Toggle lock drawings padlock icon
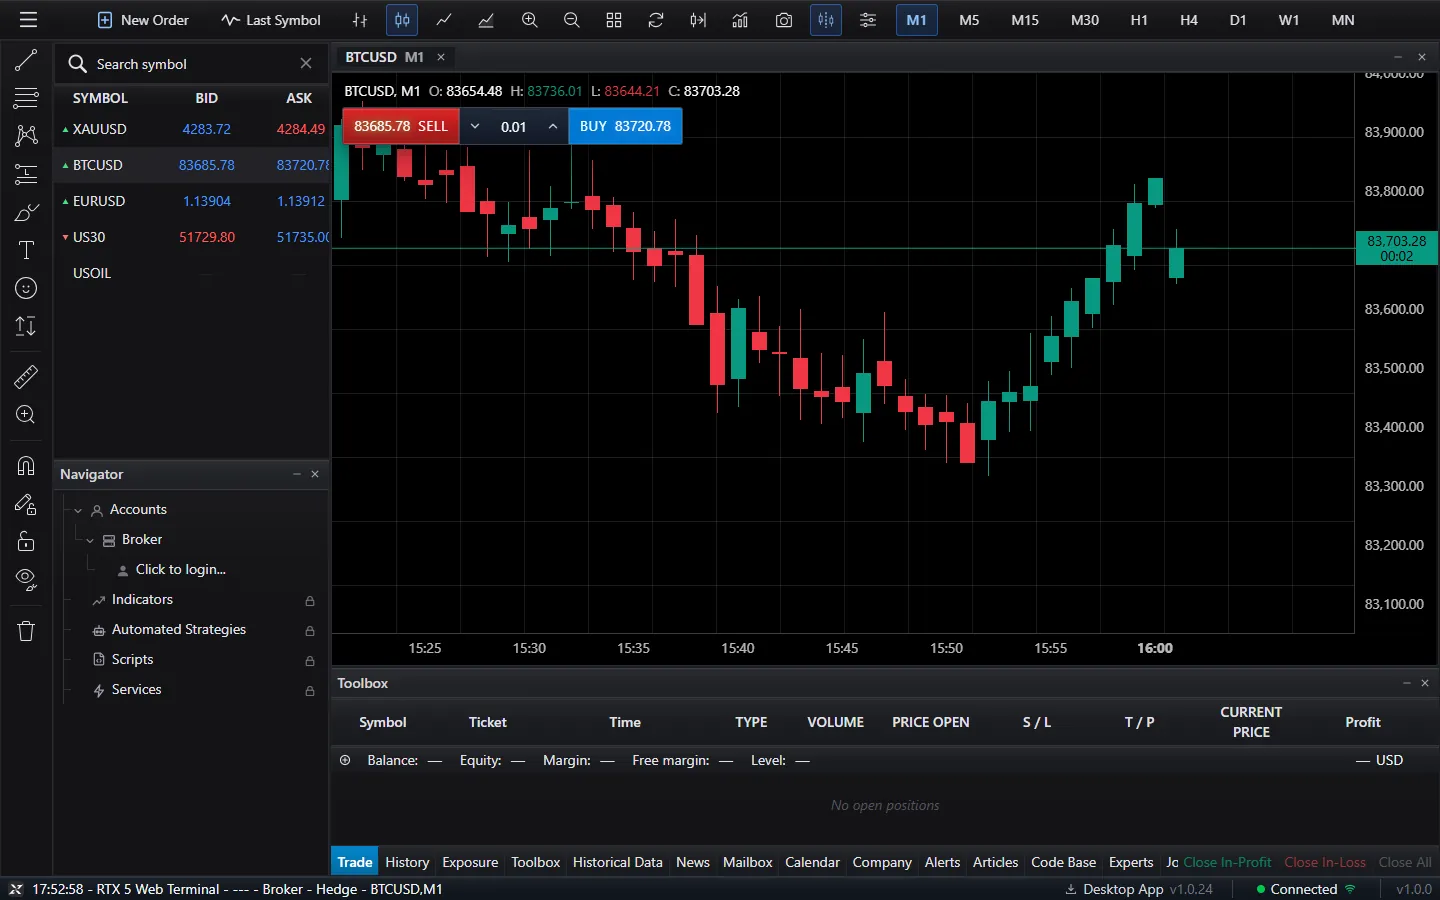This screenshot has height=900, width=1440. coord(26,541)
